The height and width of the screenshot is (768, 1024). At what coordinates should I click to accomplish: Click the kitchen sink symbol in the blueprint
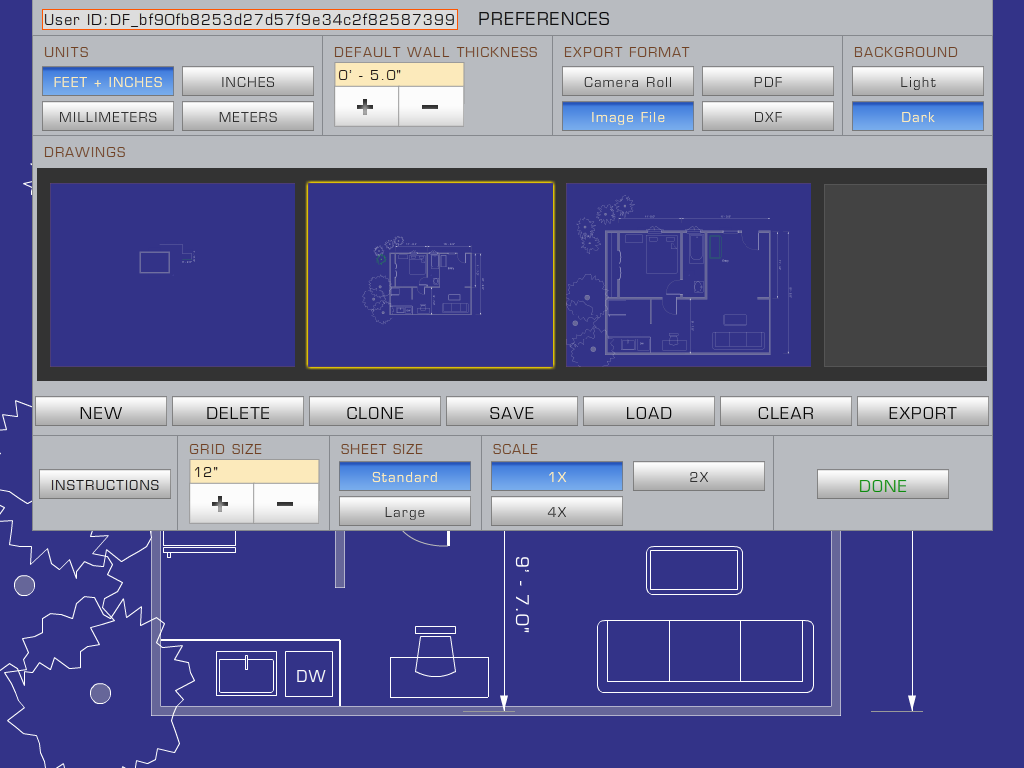[246, 674]
